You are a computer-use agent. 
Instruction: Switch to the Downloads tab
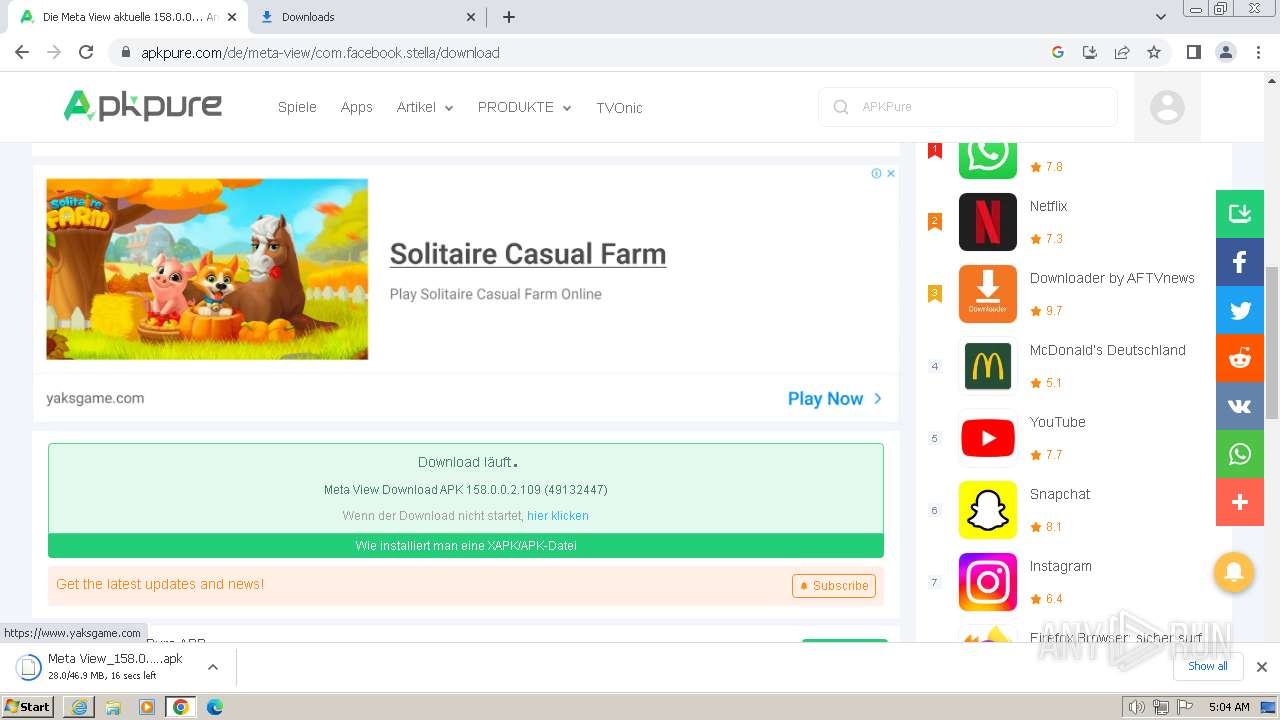pos(367,17)
